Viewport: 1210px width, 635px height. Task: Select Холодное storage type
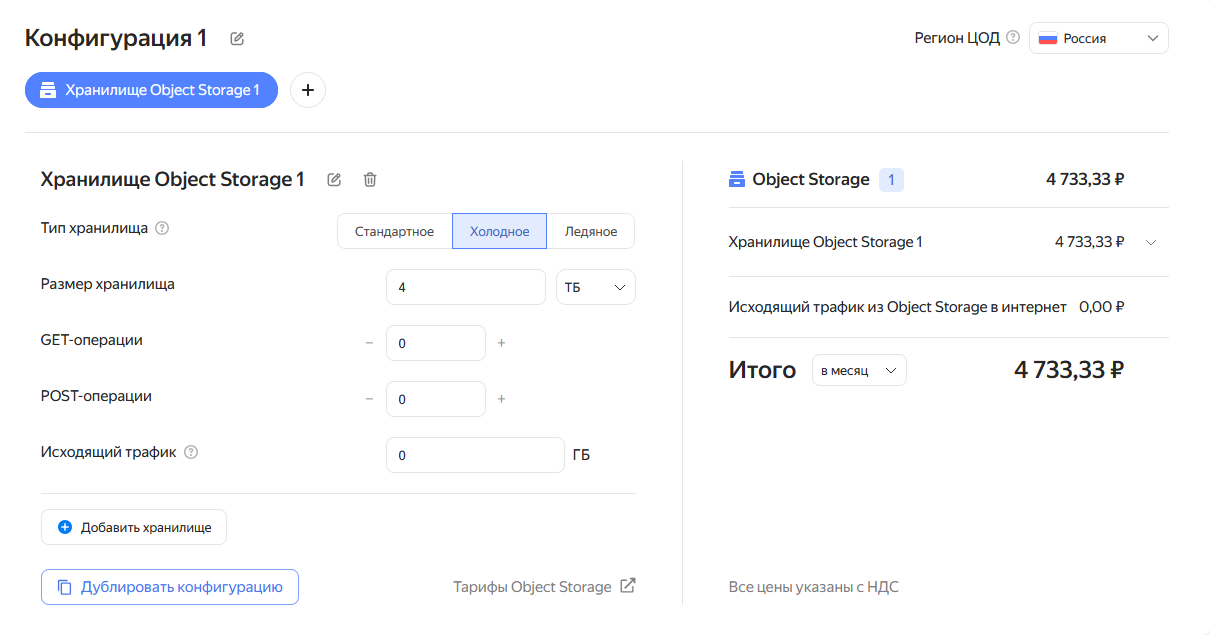500,231
